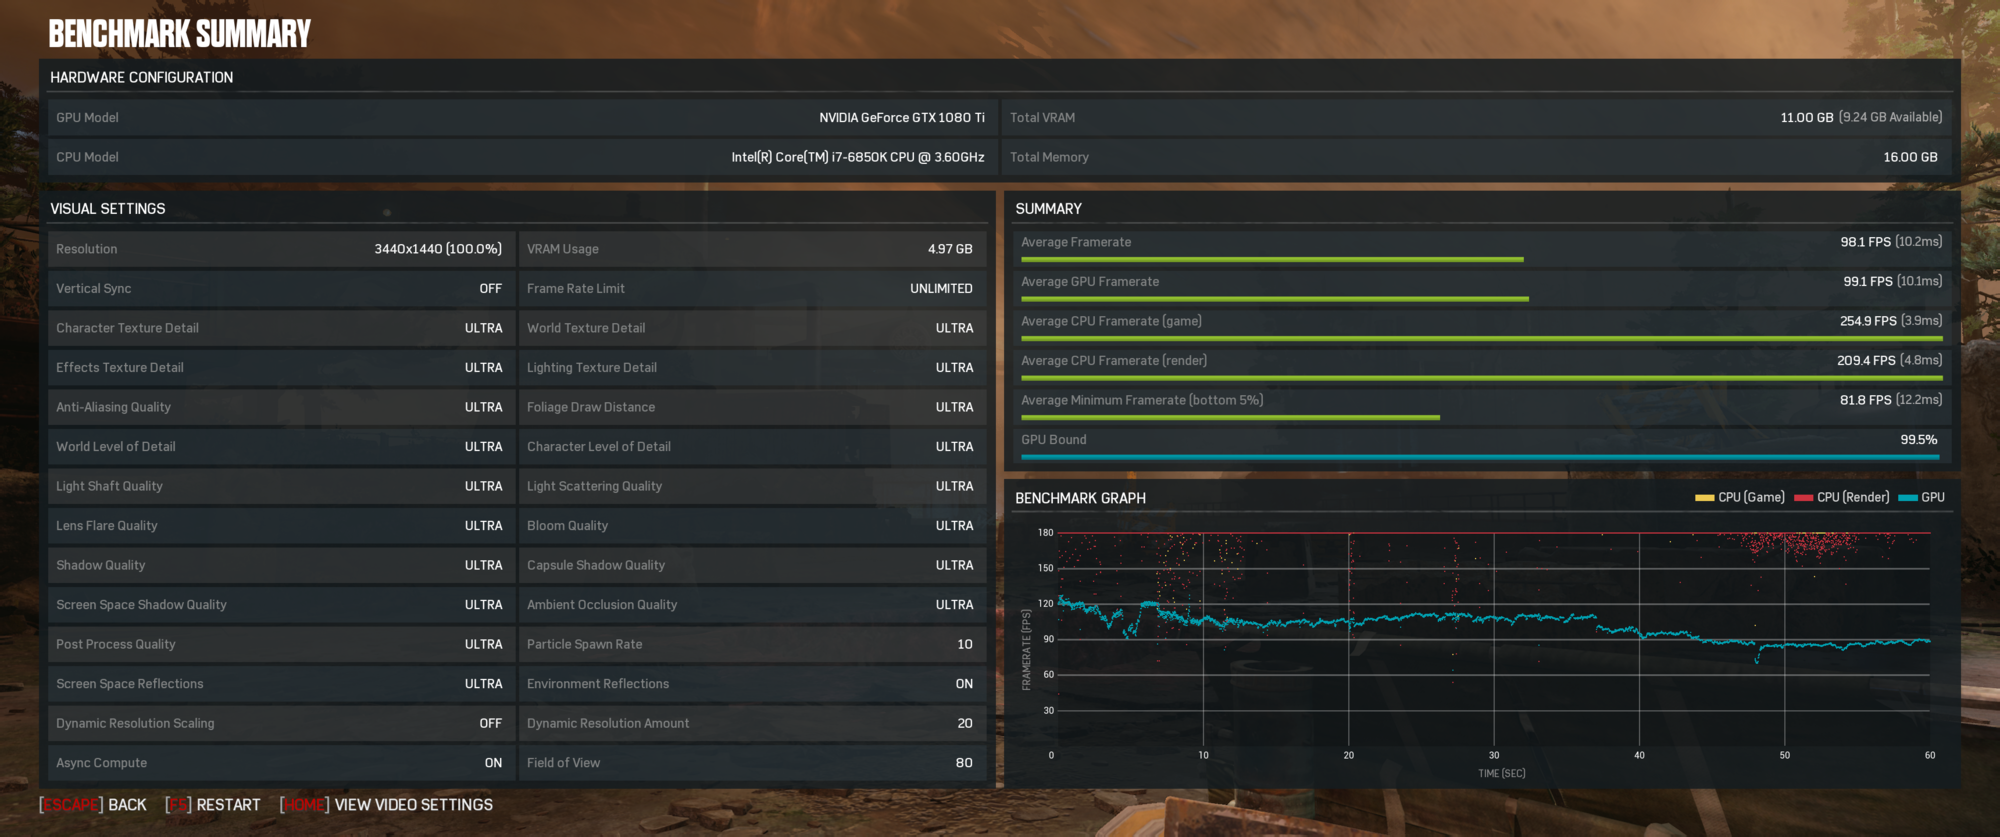Select the Field of View value 80
The image size is (2000, 837).
[963, 763]
